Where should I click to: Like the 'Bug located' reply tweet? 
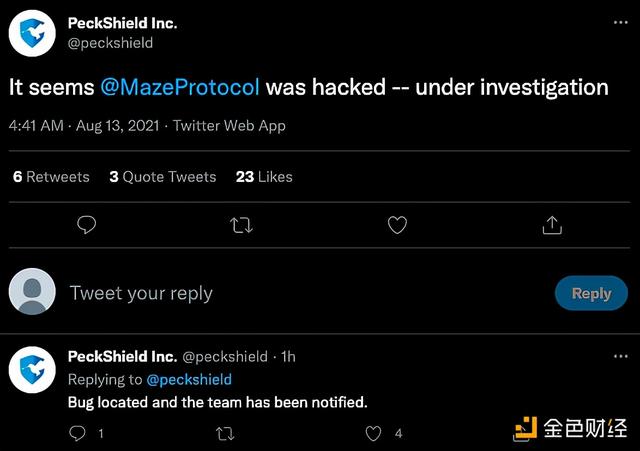(373, 433)
